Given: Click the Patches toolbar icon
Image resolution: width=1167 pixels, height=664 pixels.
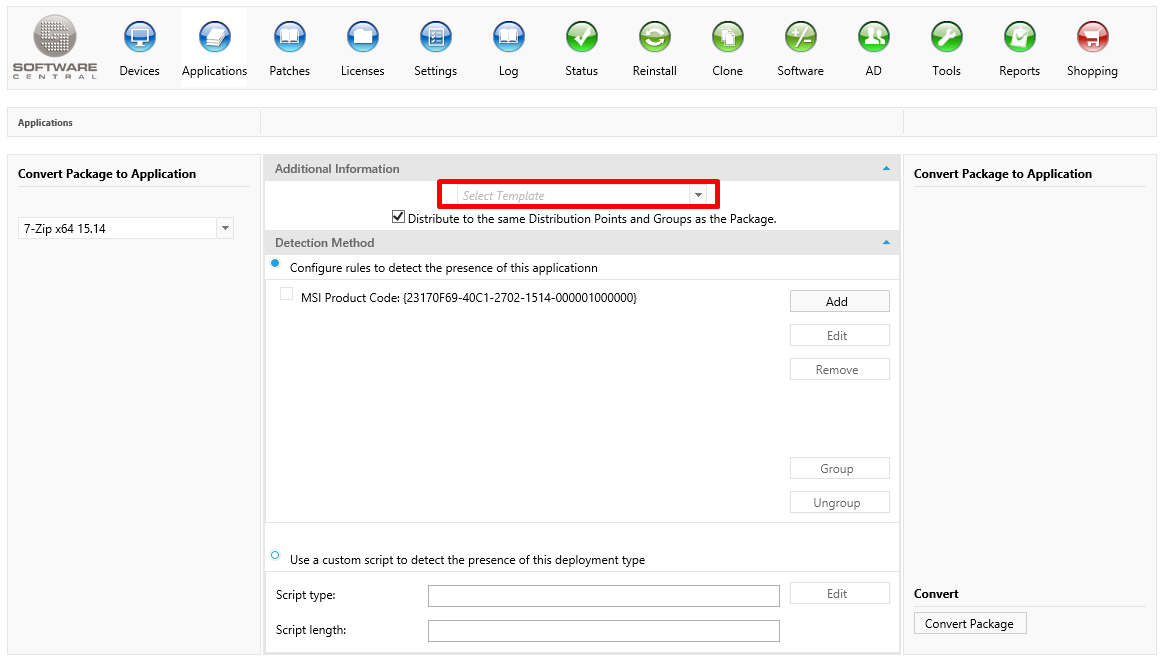Looking at the screenshot, I should pos(289,38).
